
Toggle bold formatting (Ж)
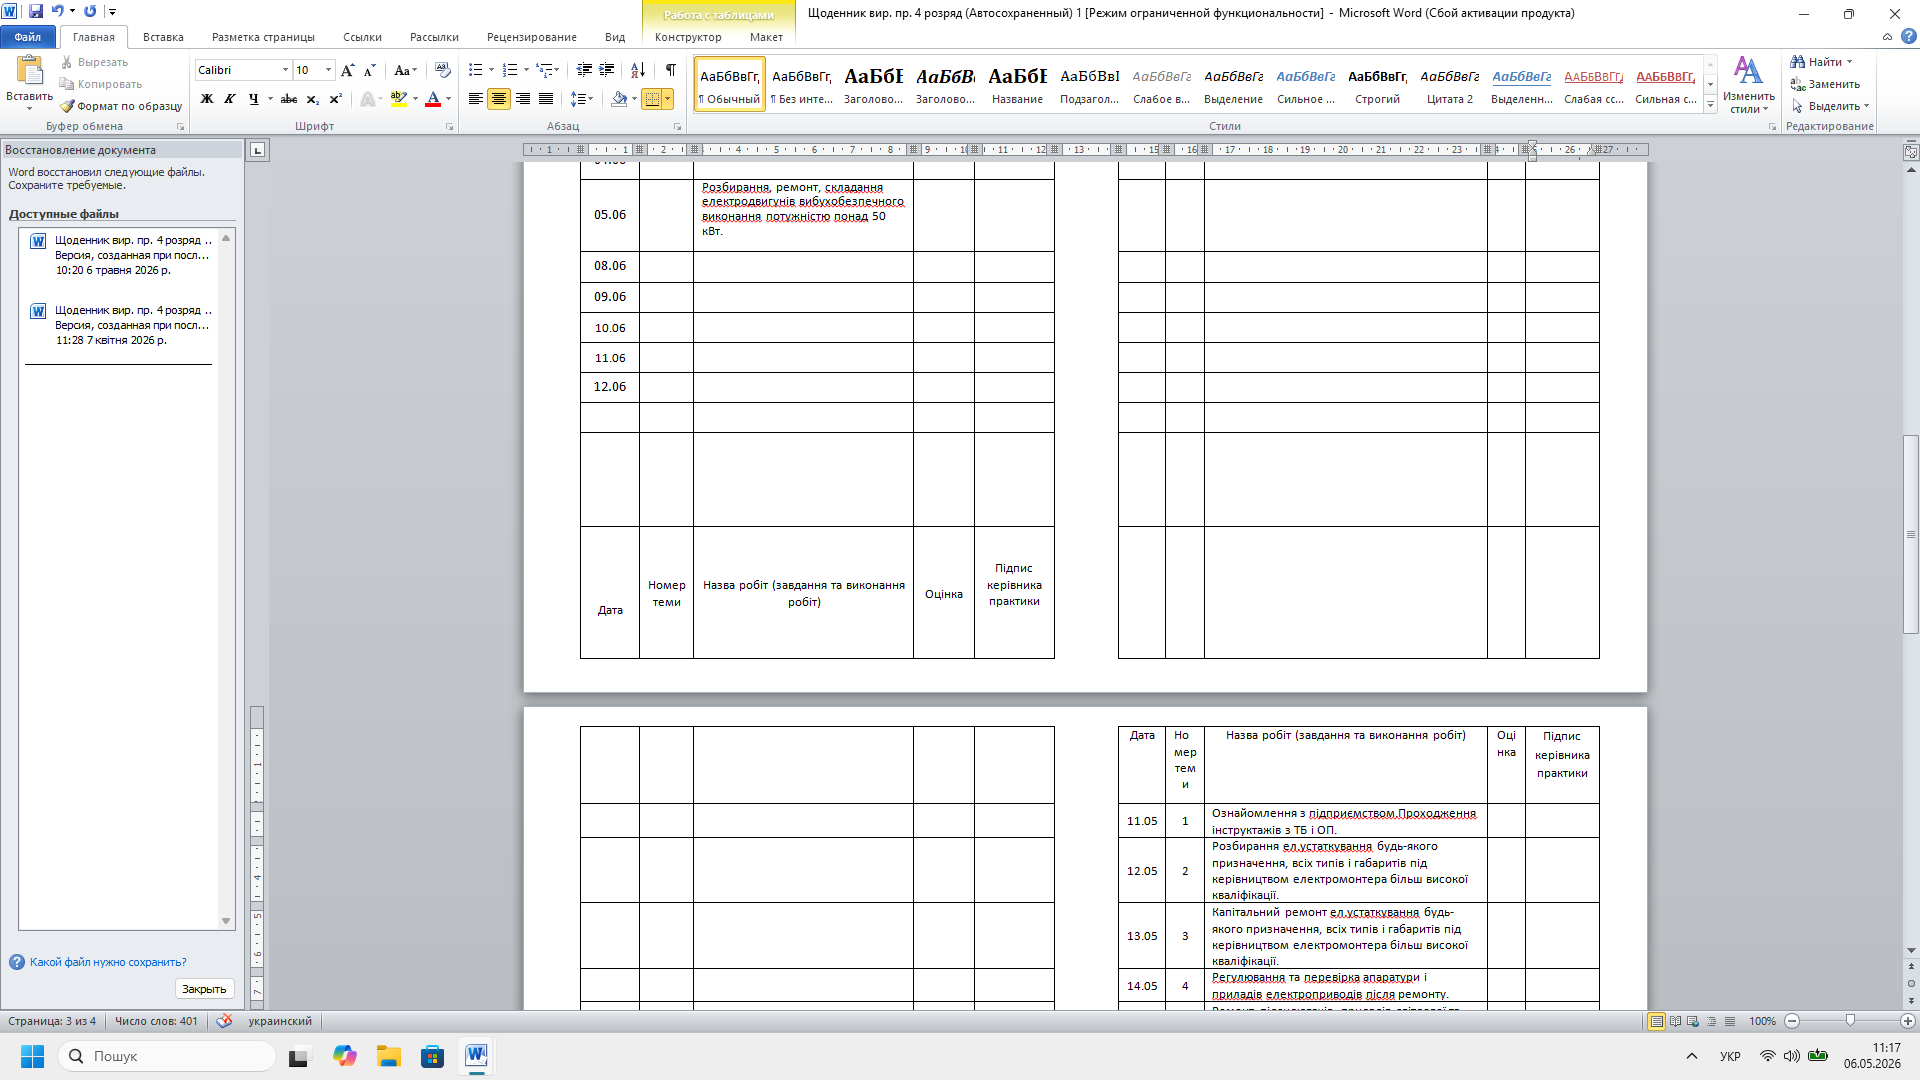point(207,99)
